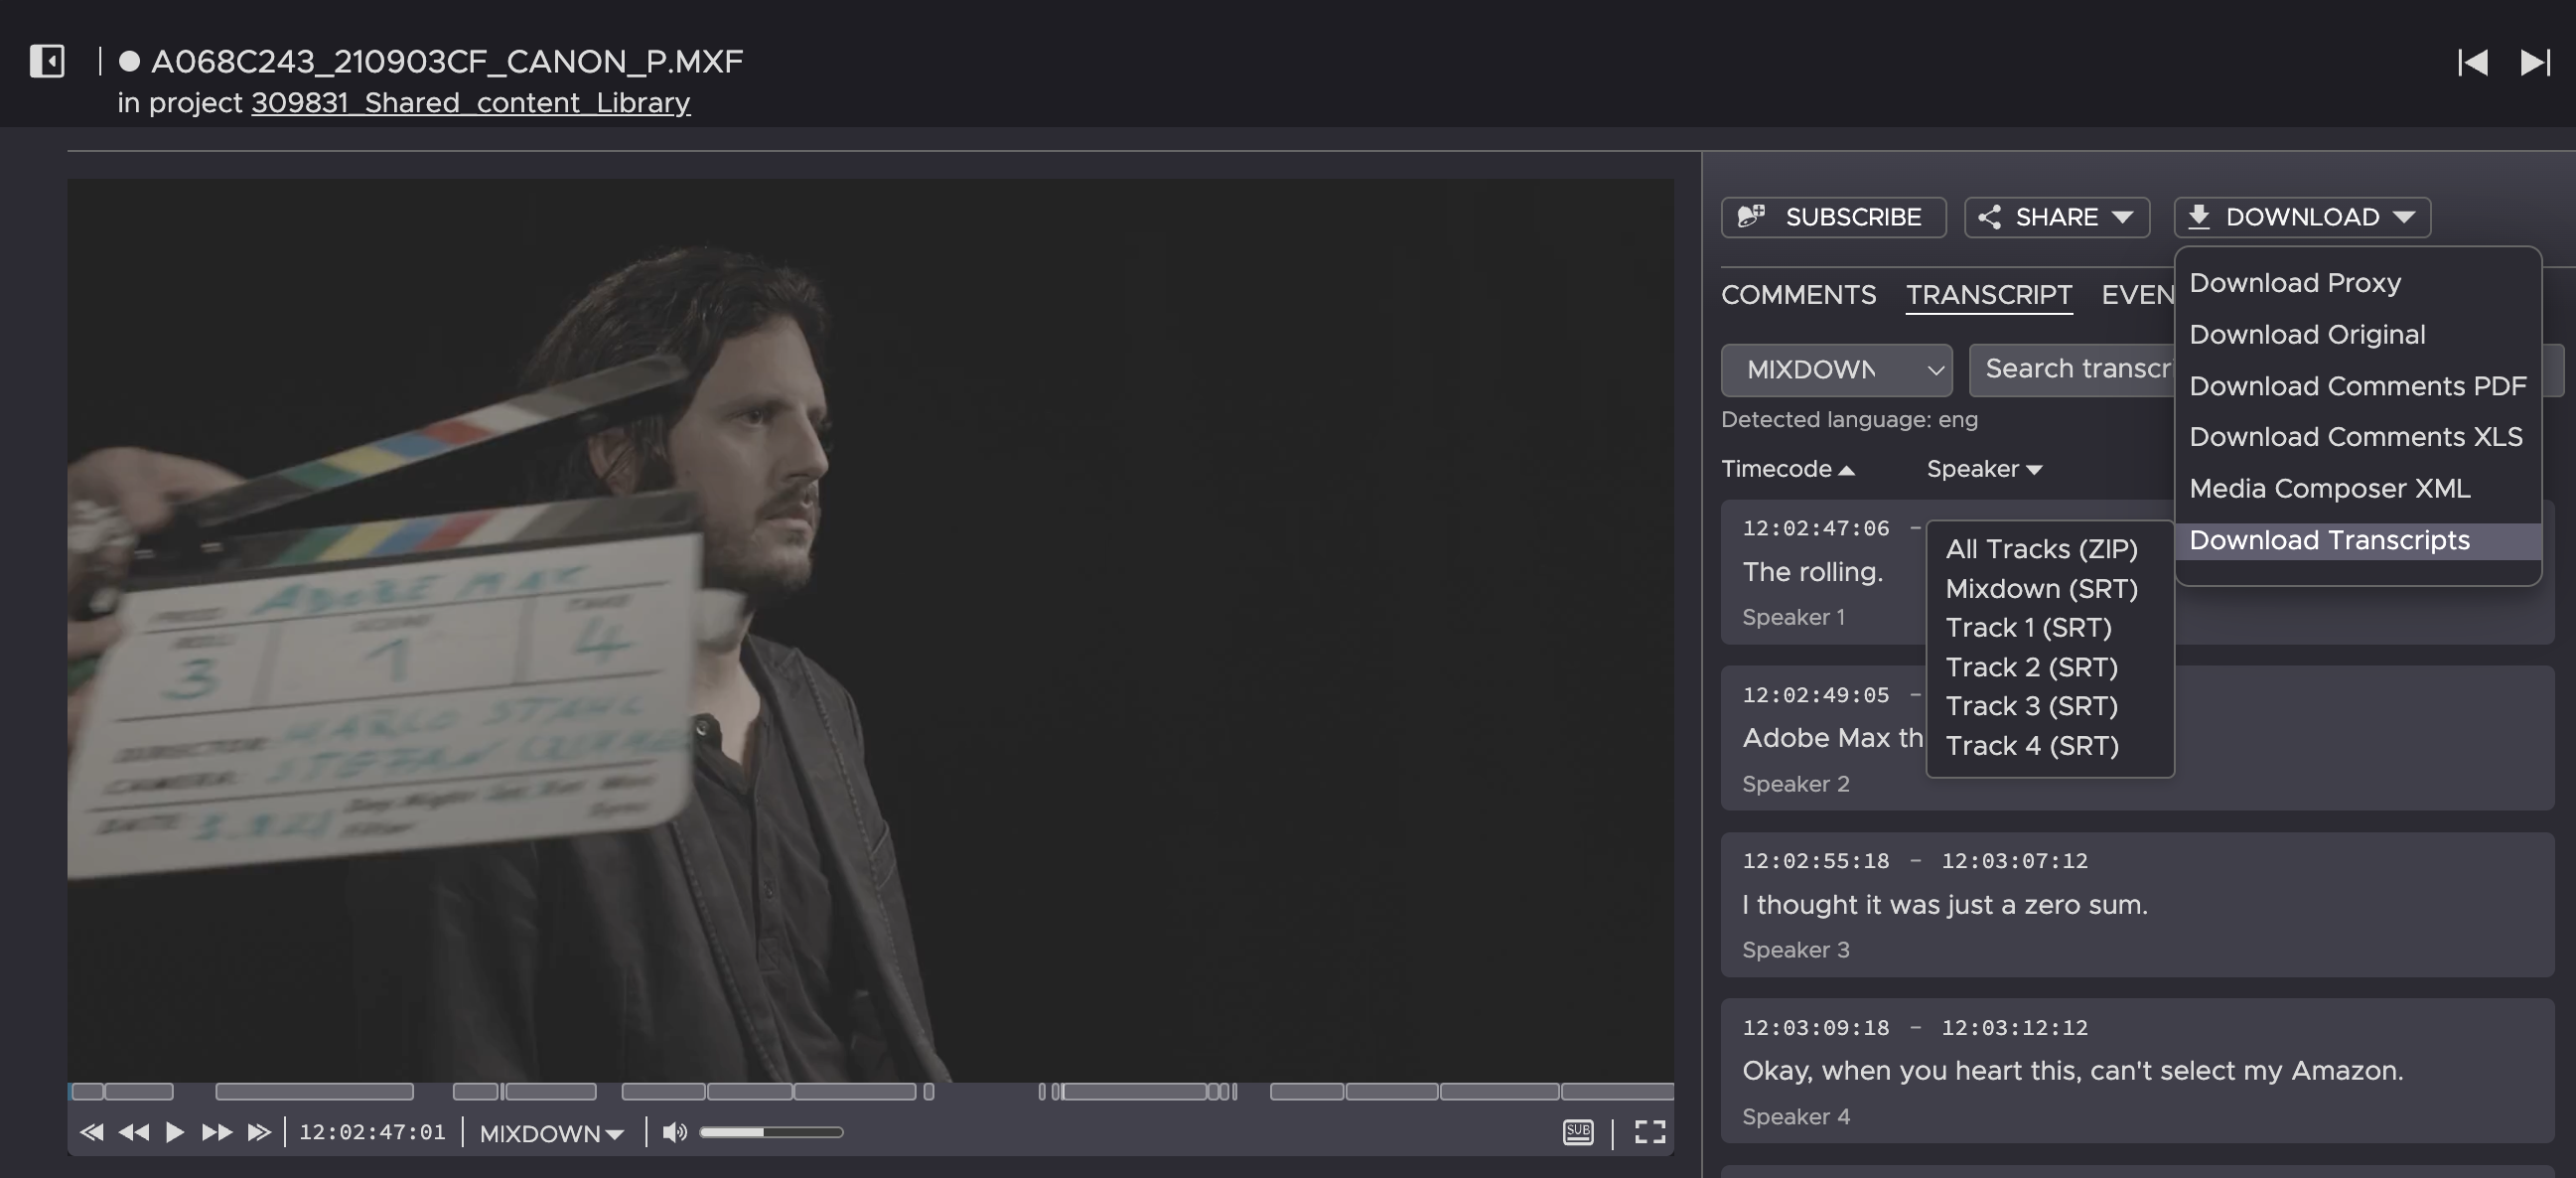Image resolution: width=2576 pixels, height=1178 pixels.
Task: Go to next asset icon
Action: pyautogui.click(x=2534, y=63)
